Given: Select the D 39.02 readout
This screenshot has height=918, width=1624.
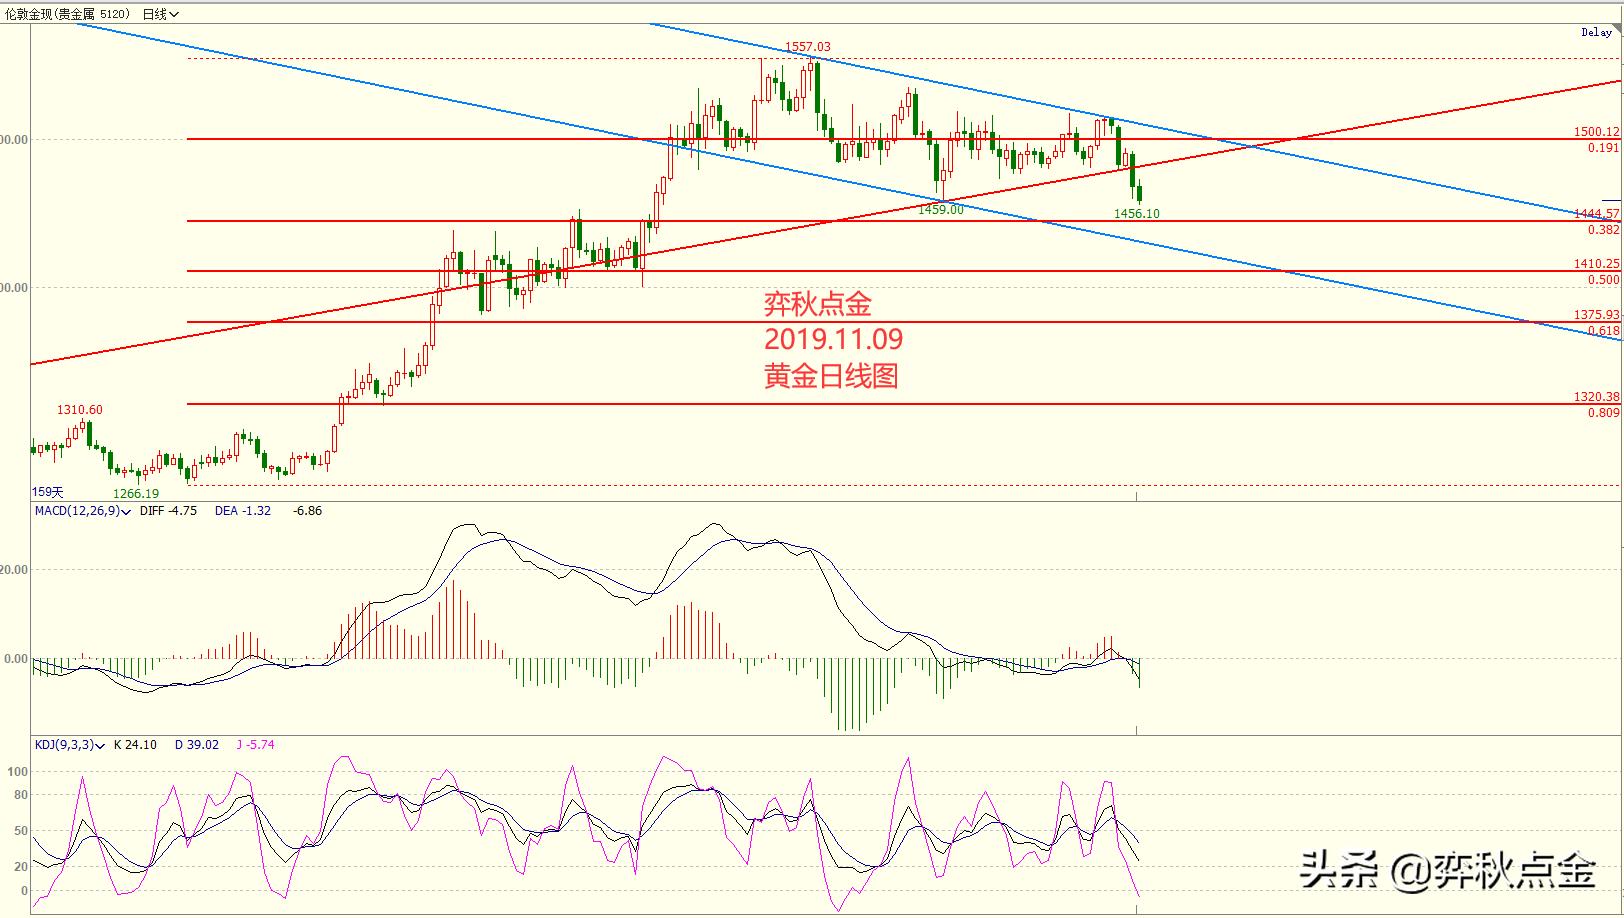Looking at the screenshot, I should click(x=197, y=745).
